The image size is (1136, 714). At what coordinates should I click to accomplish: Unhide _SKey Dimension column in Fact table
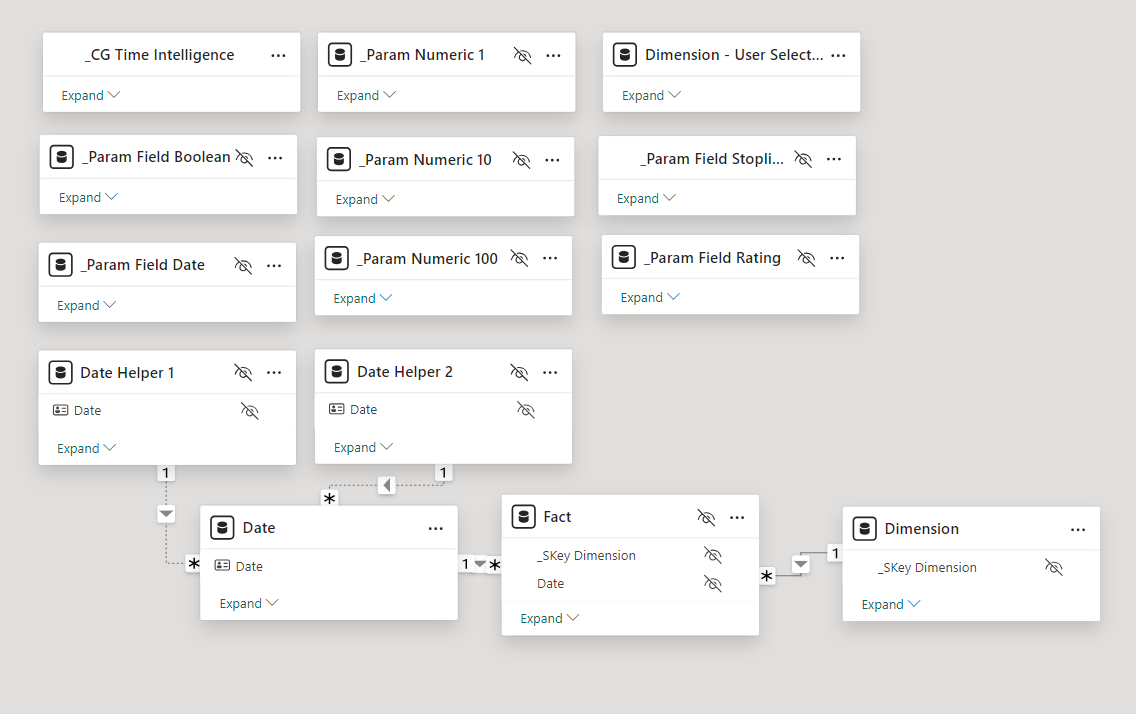(x=713, y=555)
